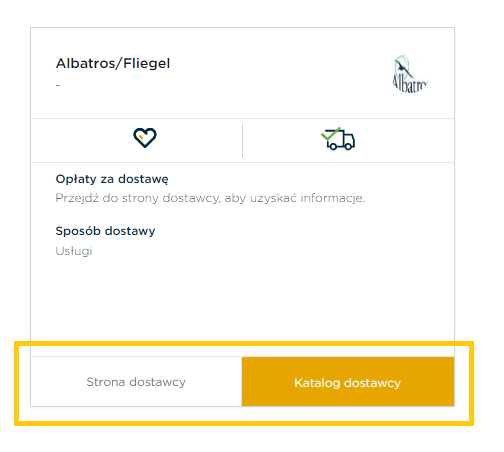Screen dimensions: 504x452
Task: Click the dash subtitle under supplier name
Action: tap(58, 85)
